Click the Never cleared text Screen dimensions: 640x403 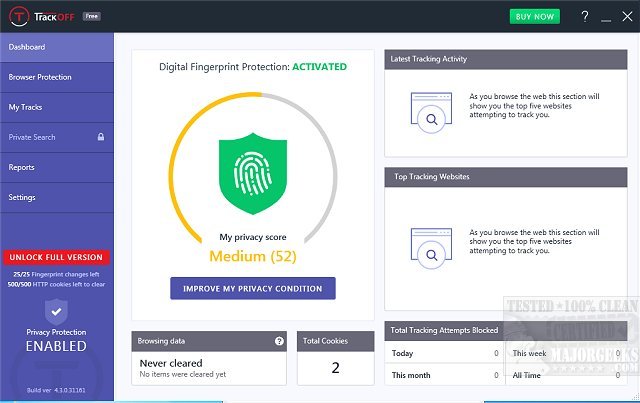[x=171, y=363]
